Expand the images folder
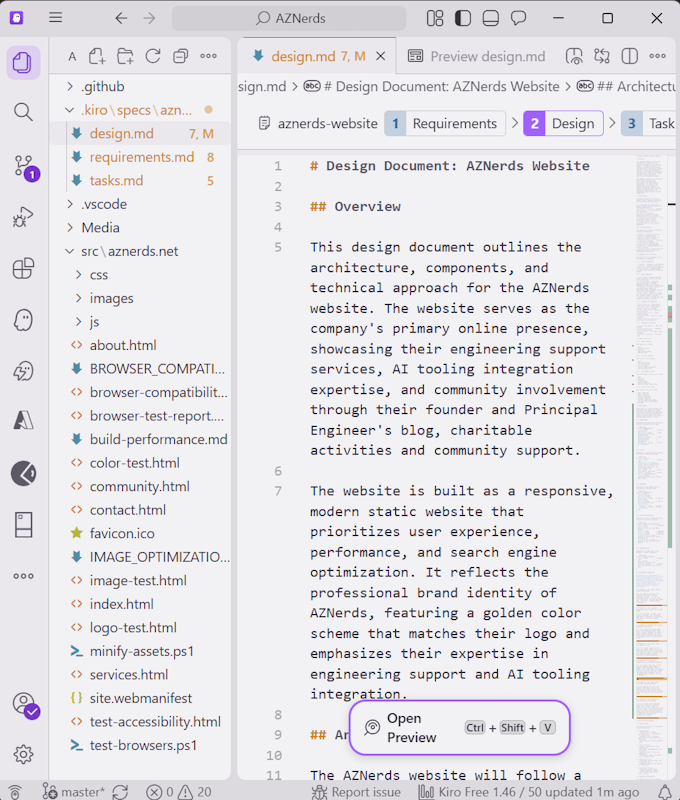This screenshot has height=800, width=680. click(x=140, y=298)
